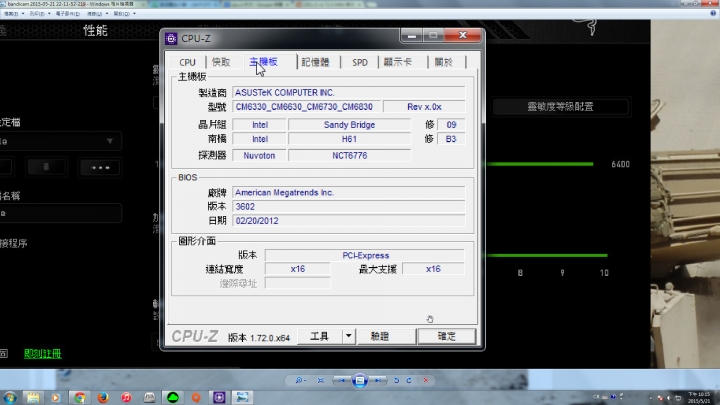The width and height of the screenshot is (720, 405).
Task: Open Google Chrome from the taskbar
Action: [x=80, y=397]
